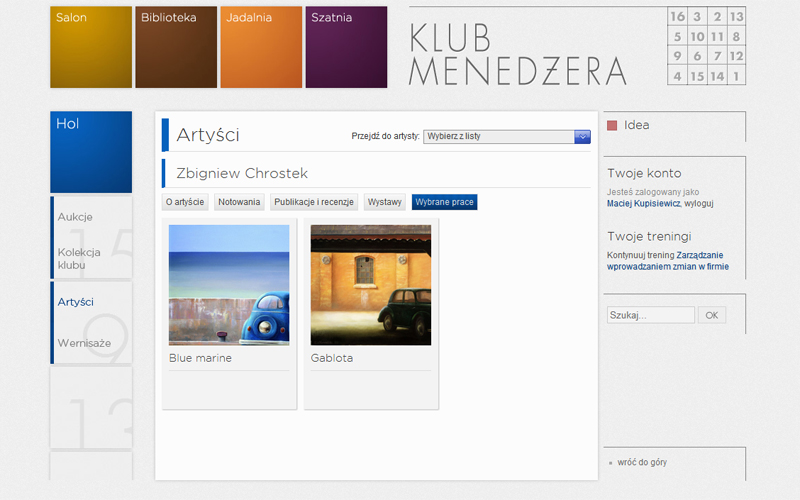Image resolution: width=800 pixels, height=500 pixels.
Task: Click the Klub Menedżera logo
Action: coord(517,54)
